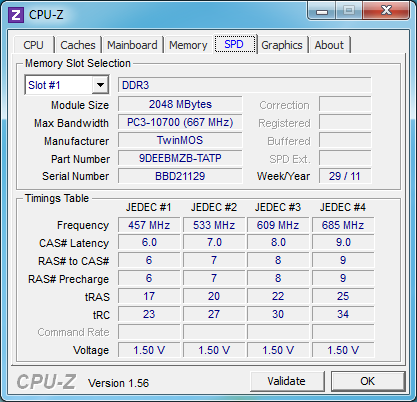Viewport: 417px width, 402px height.
Task: Go to the Mainboard tab
Action: (x=132, y=45)
